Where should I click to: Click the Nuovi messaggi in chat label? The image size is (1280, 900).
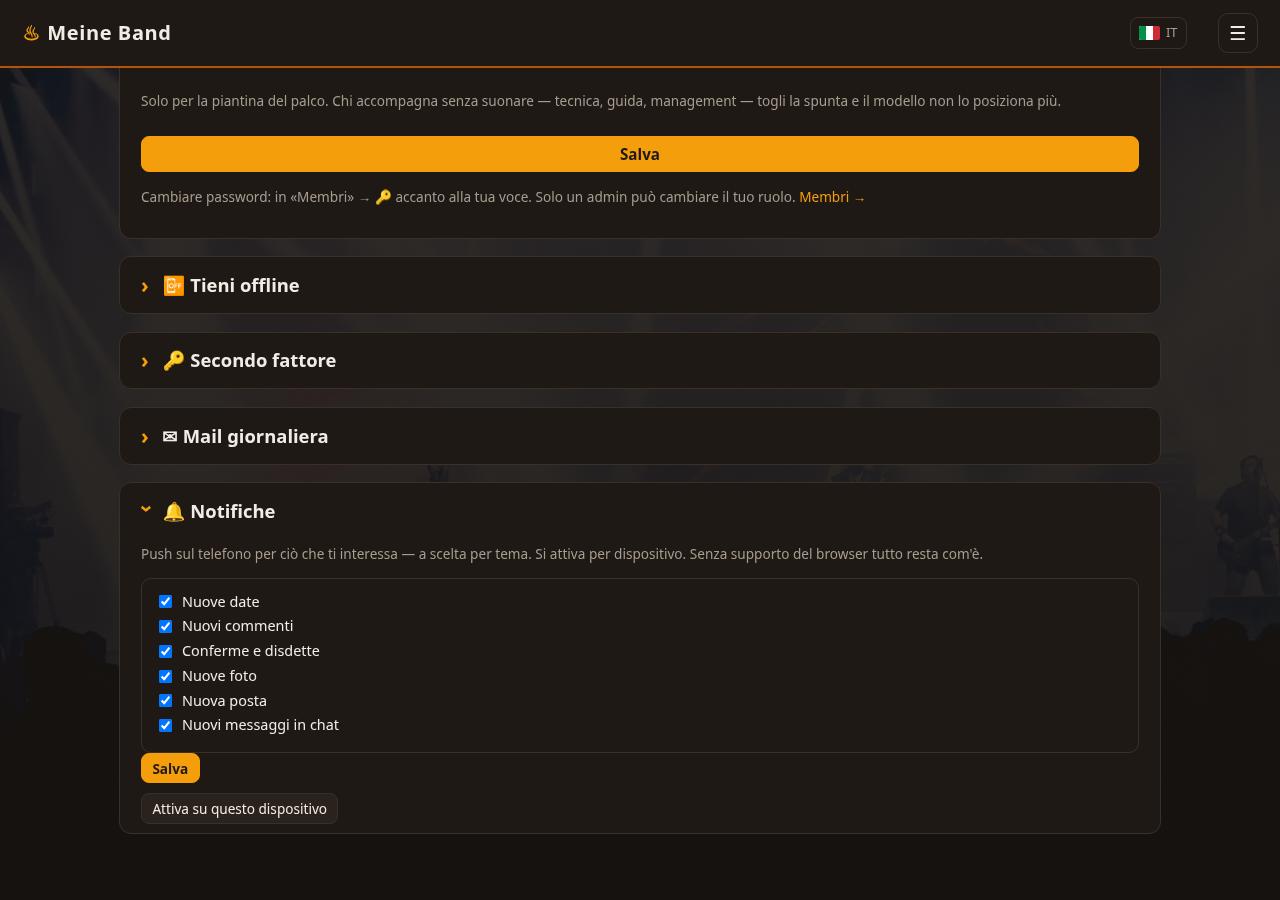coord(260,725)
